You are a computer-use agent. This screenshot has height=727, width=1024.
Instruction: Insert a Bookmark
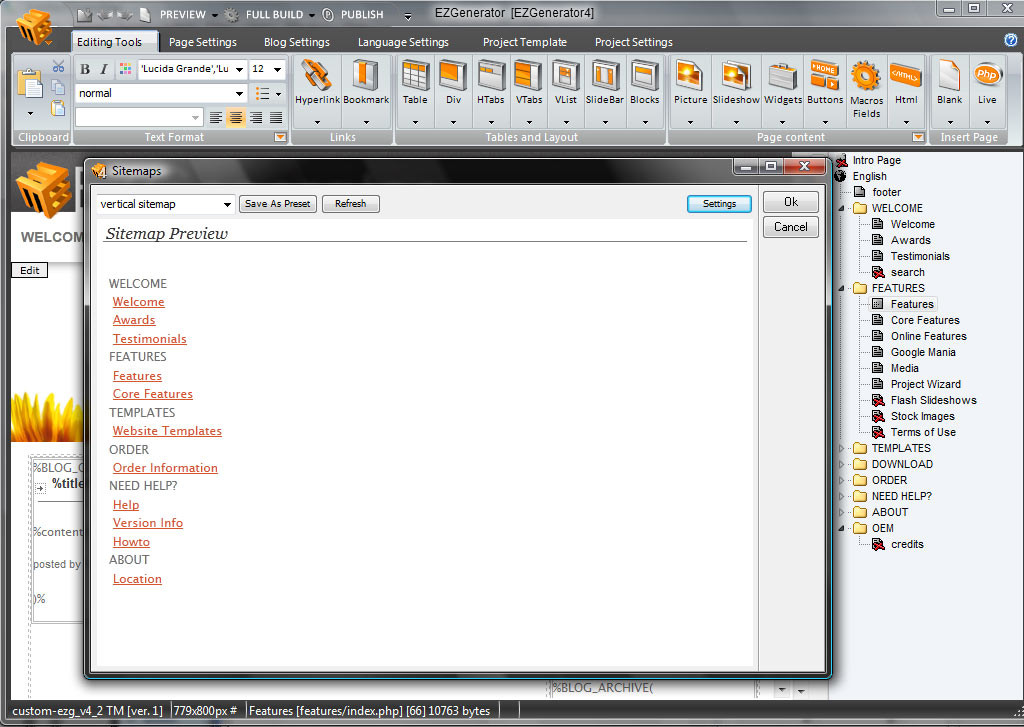[x=366, y=82]
